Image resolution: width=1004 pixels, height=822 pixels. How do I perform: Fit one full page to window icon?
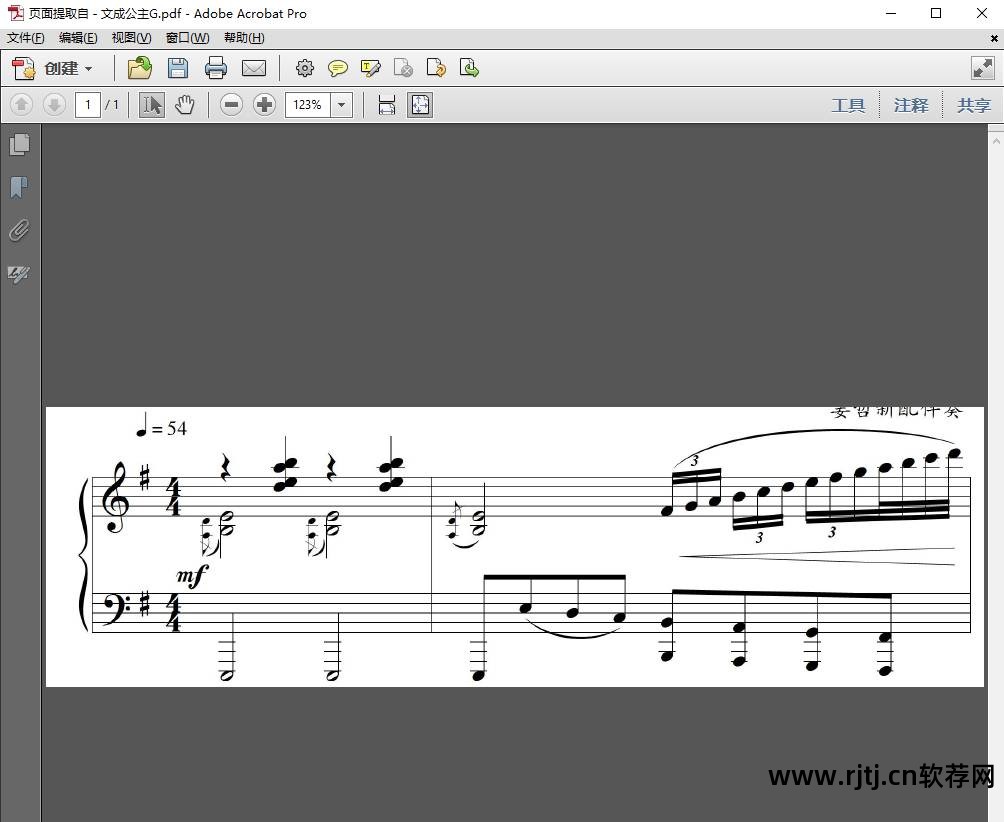[x=420, y=104]
